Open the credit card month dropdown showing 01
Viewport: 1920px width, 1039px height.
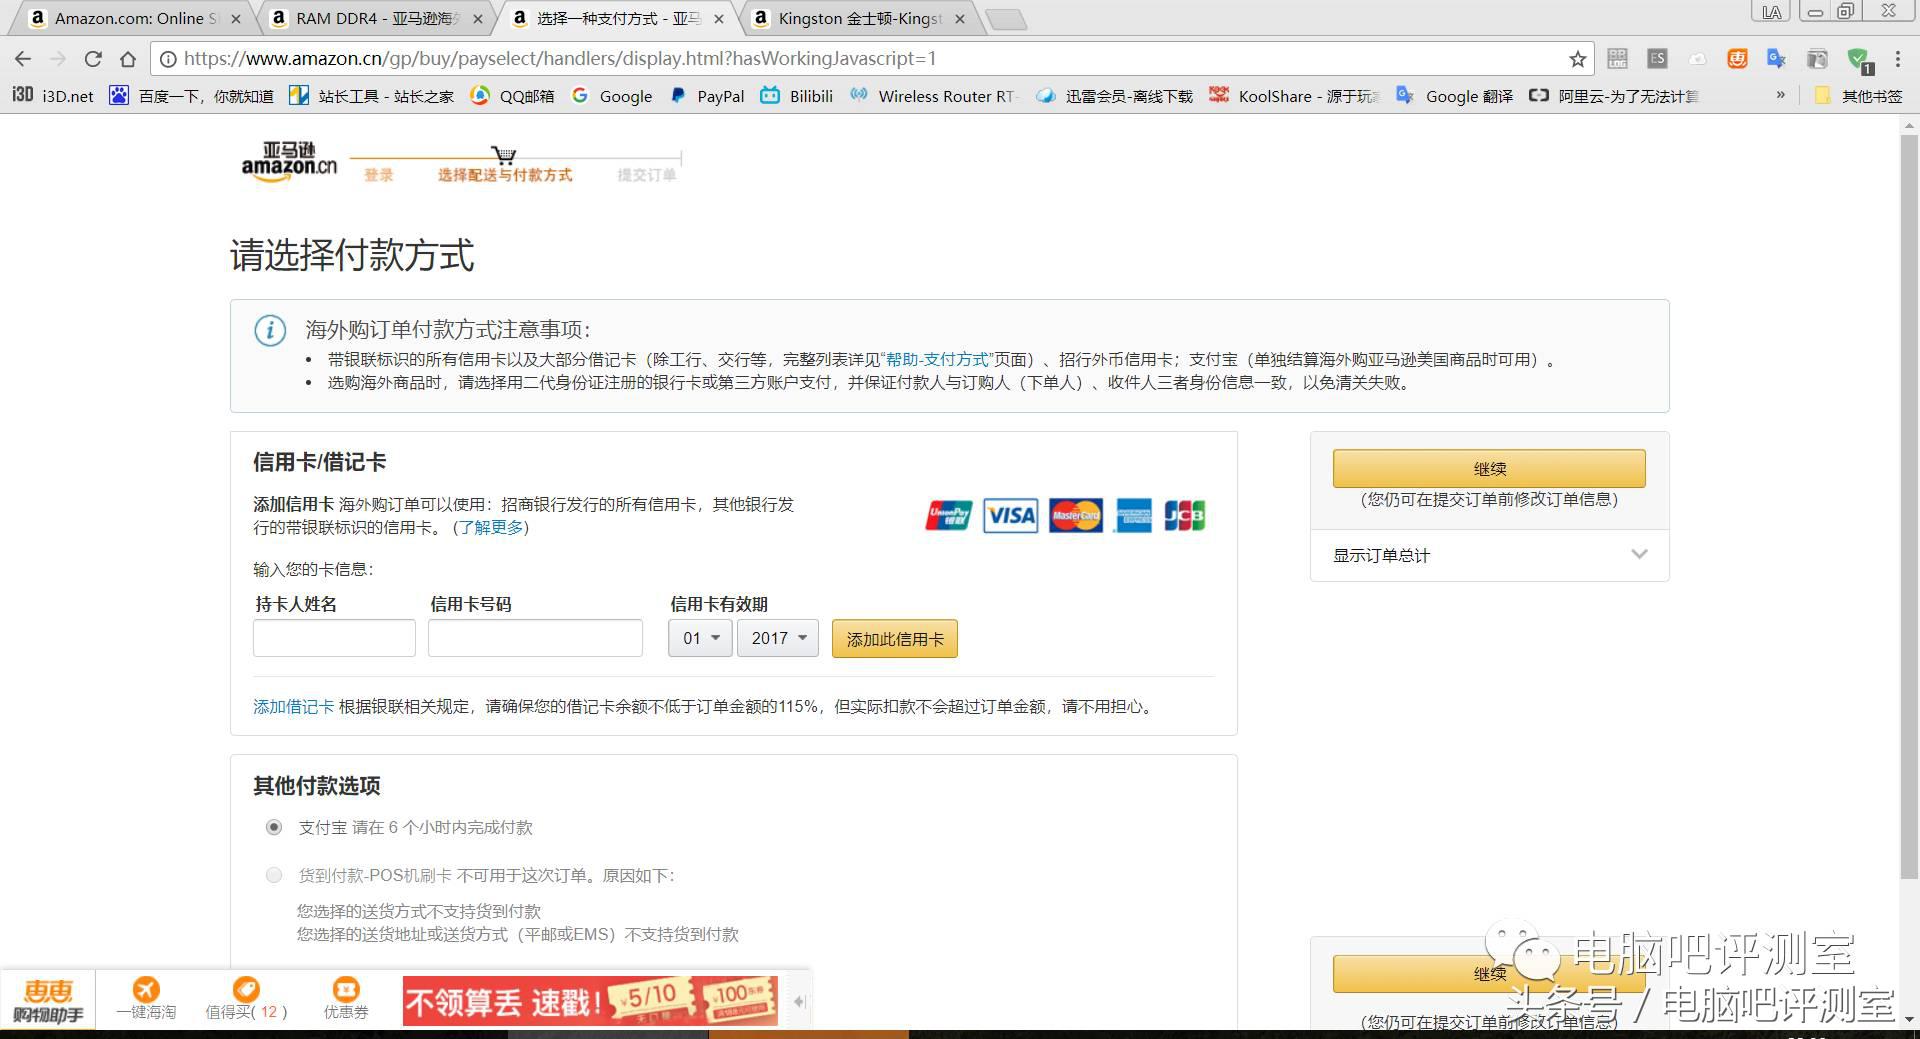click(699, 638)
